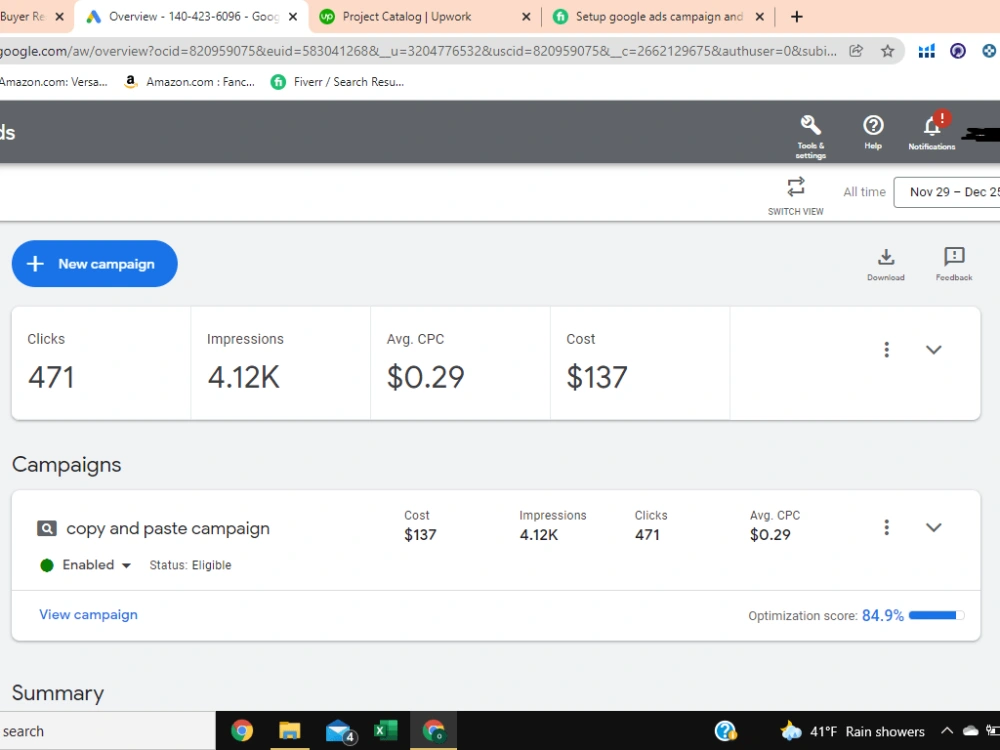Image resolution: width=1000 pixels, height=750 pixels.
Task: Click All time label
Action: click(x=864, y=192)
